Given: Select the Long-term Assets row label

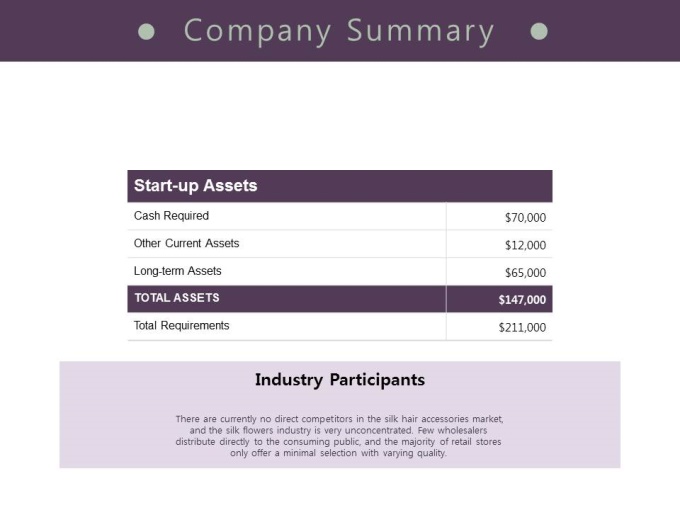Looking at the screenshot, I should pos(178,271).
